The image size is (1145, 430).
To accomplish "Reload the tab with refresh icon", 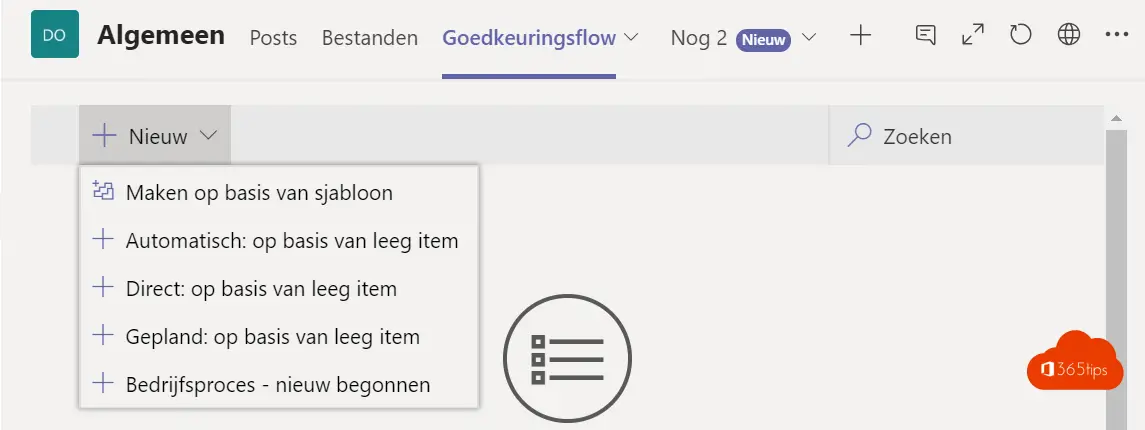I will pos(1020,35).
